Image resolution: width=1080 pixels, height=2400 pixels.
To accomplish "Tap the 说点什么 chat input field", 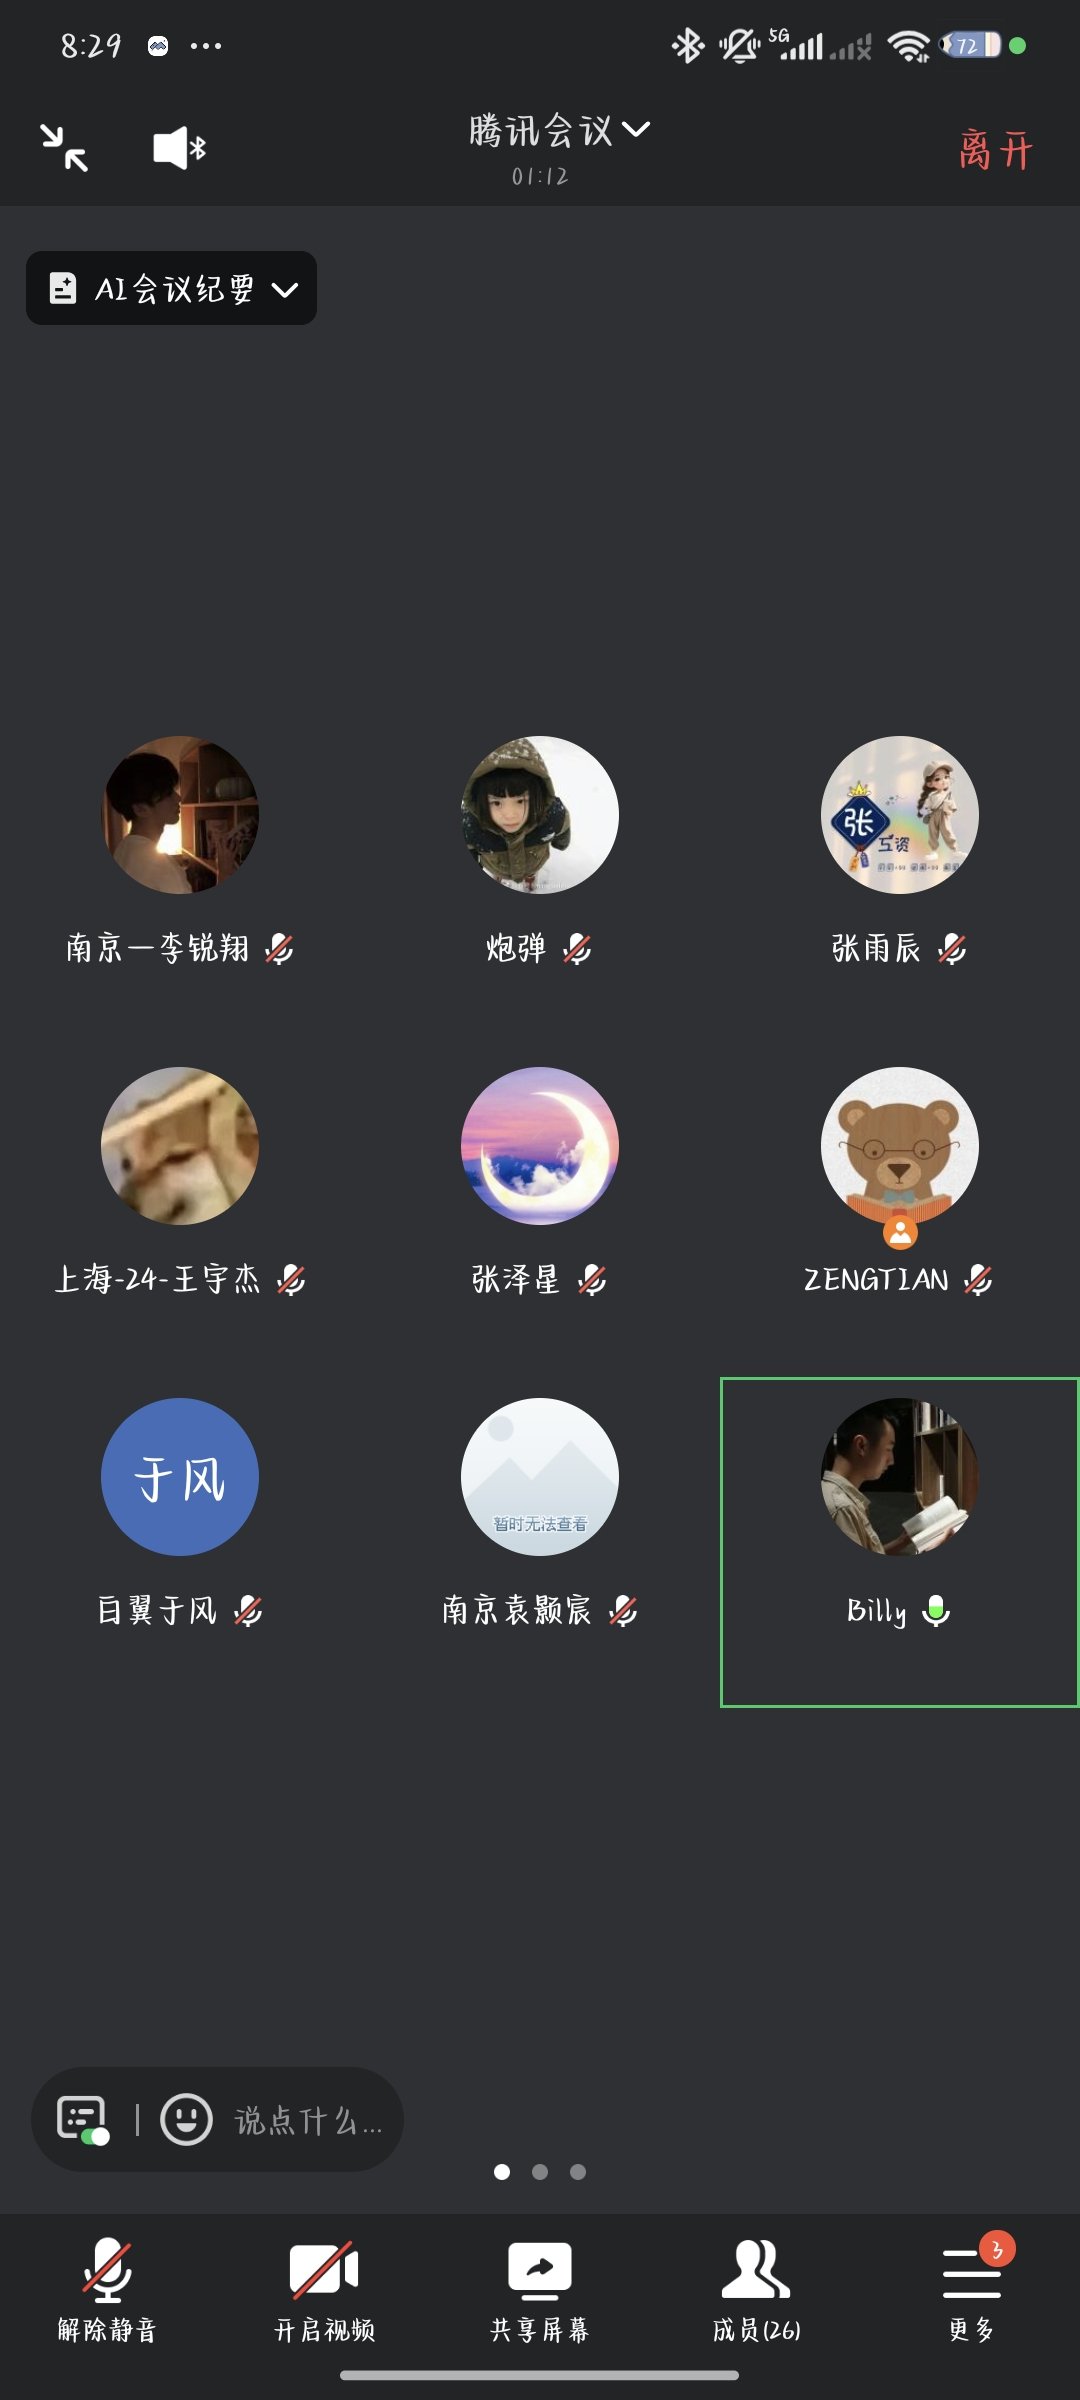I will click(x=309, y=2120).
